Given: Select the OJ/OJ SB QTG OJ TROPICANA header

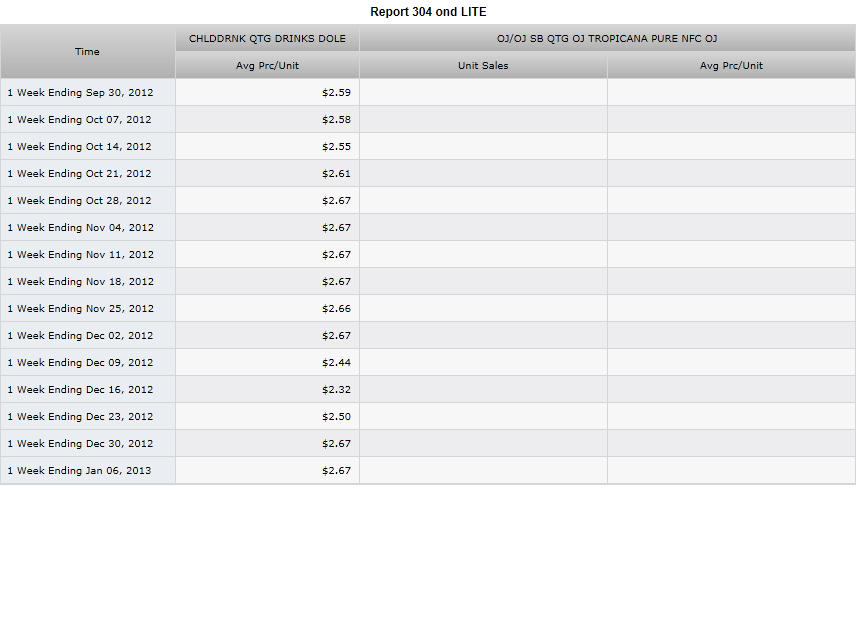Looking at the screenshot, I should coord(607,38).
